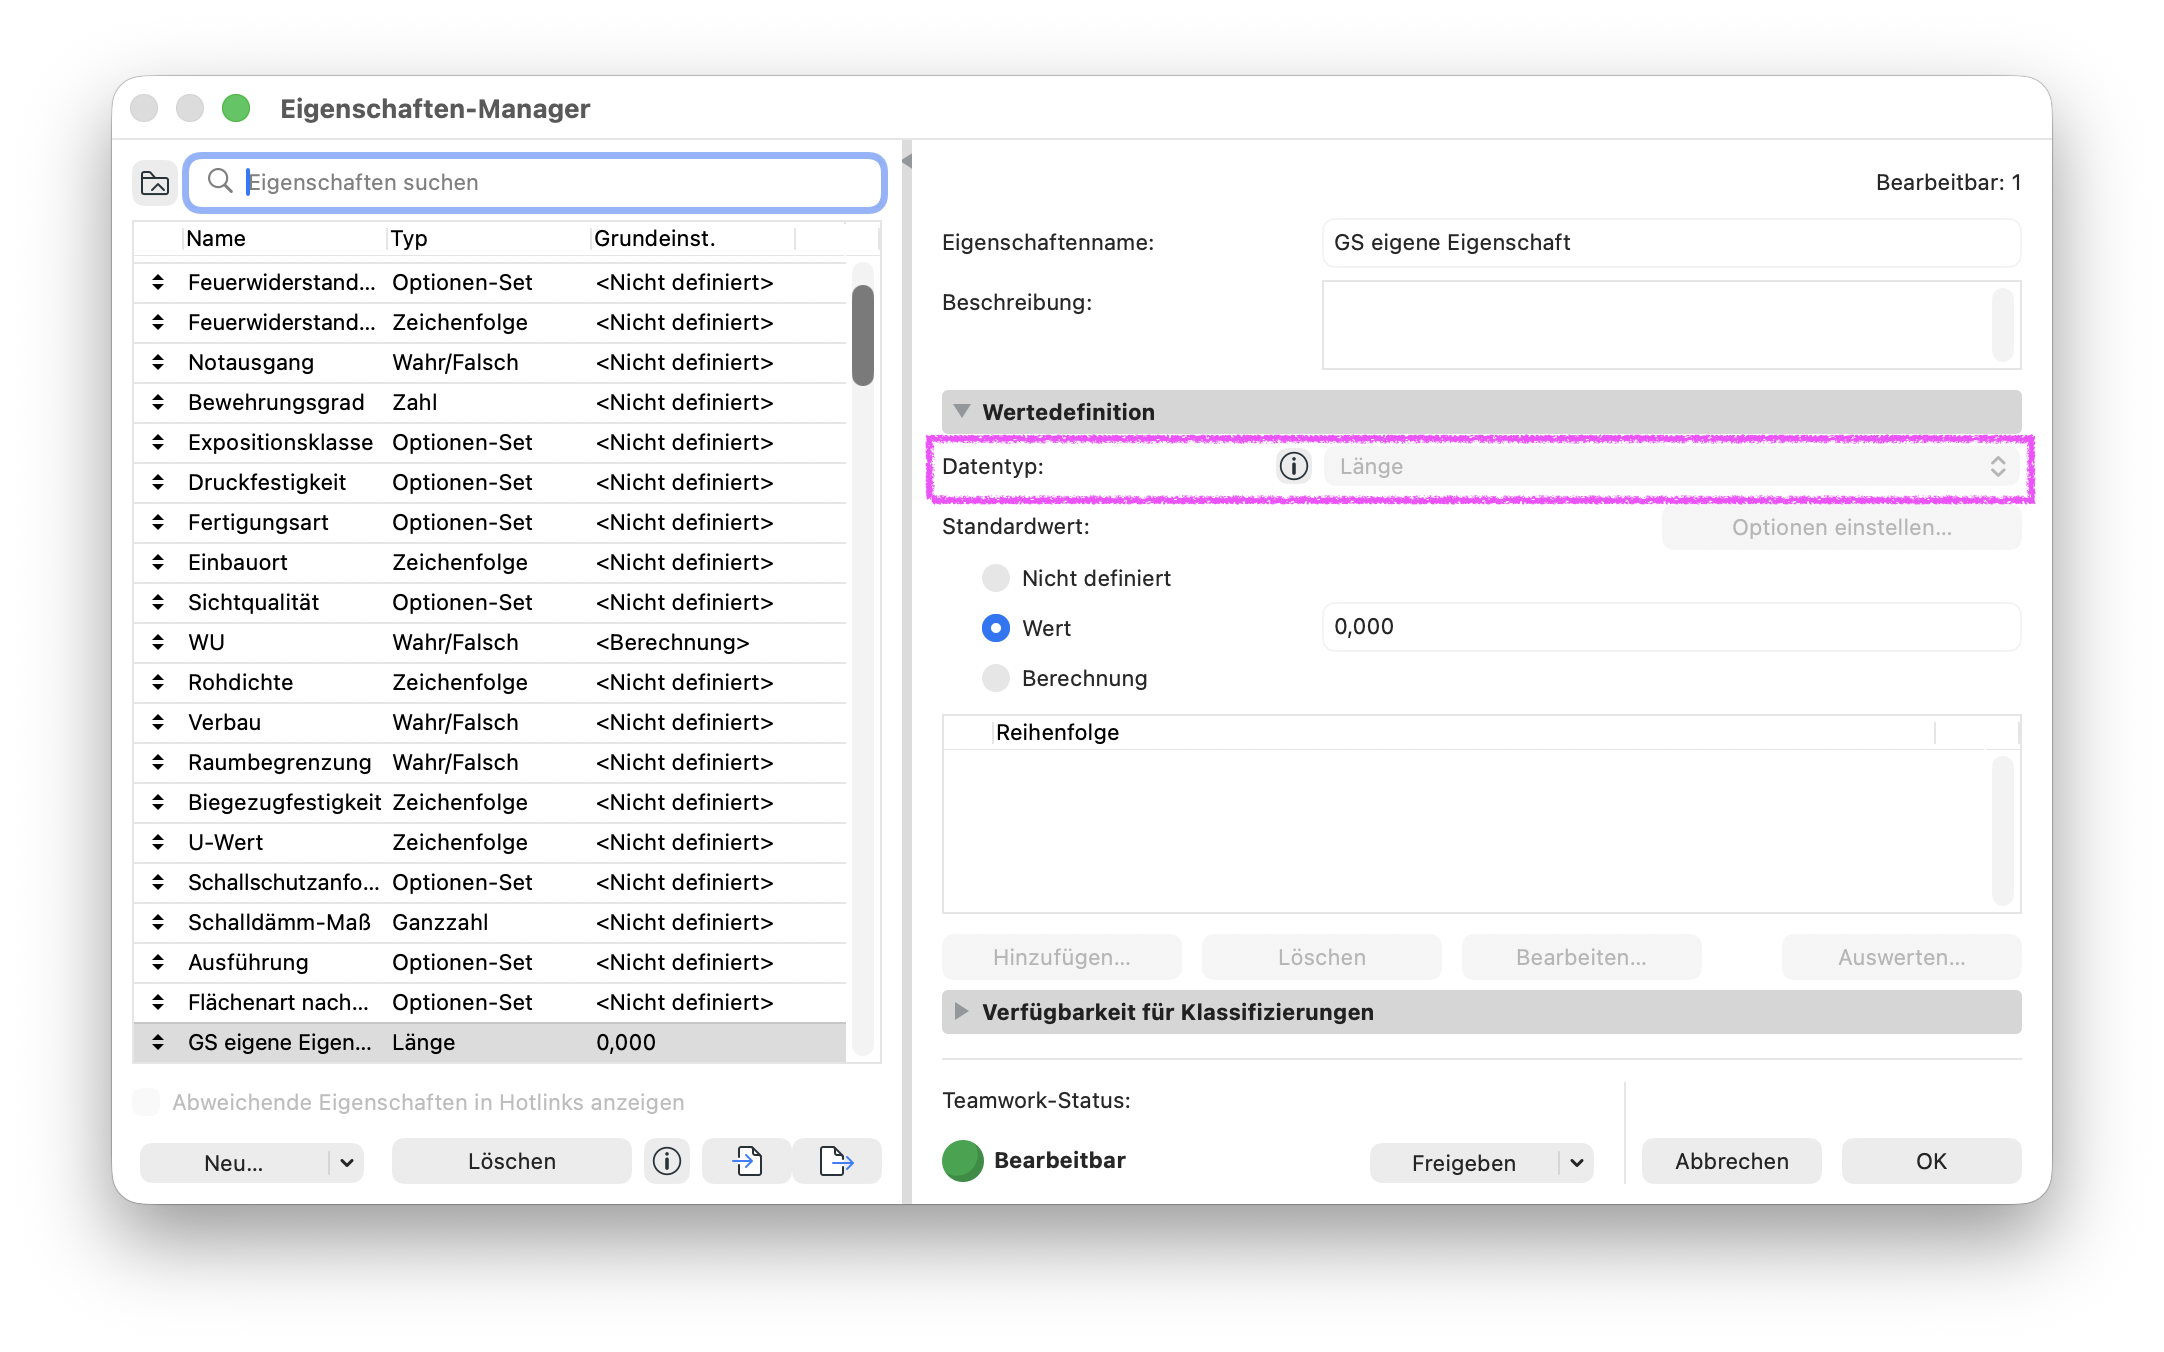Click the Reihenfolge column header
This screenshot has width=2164, height=1352.
[x=1464, y=732]
